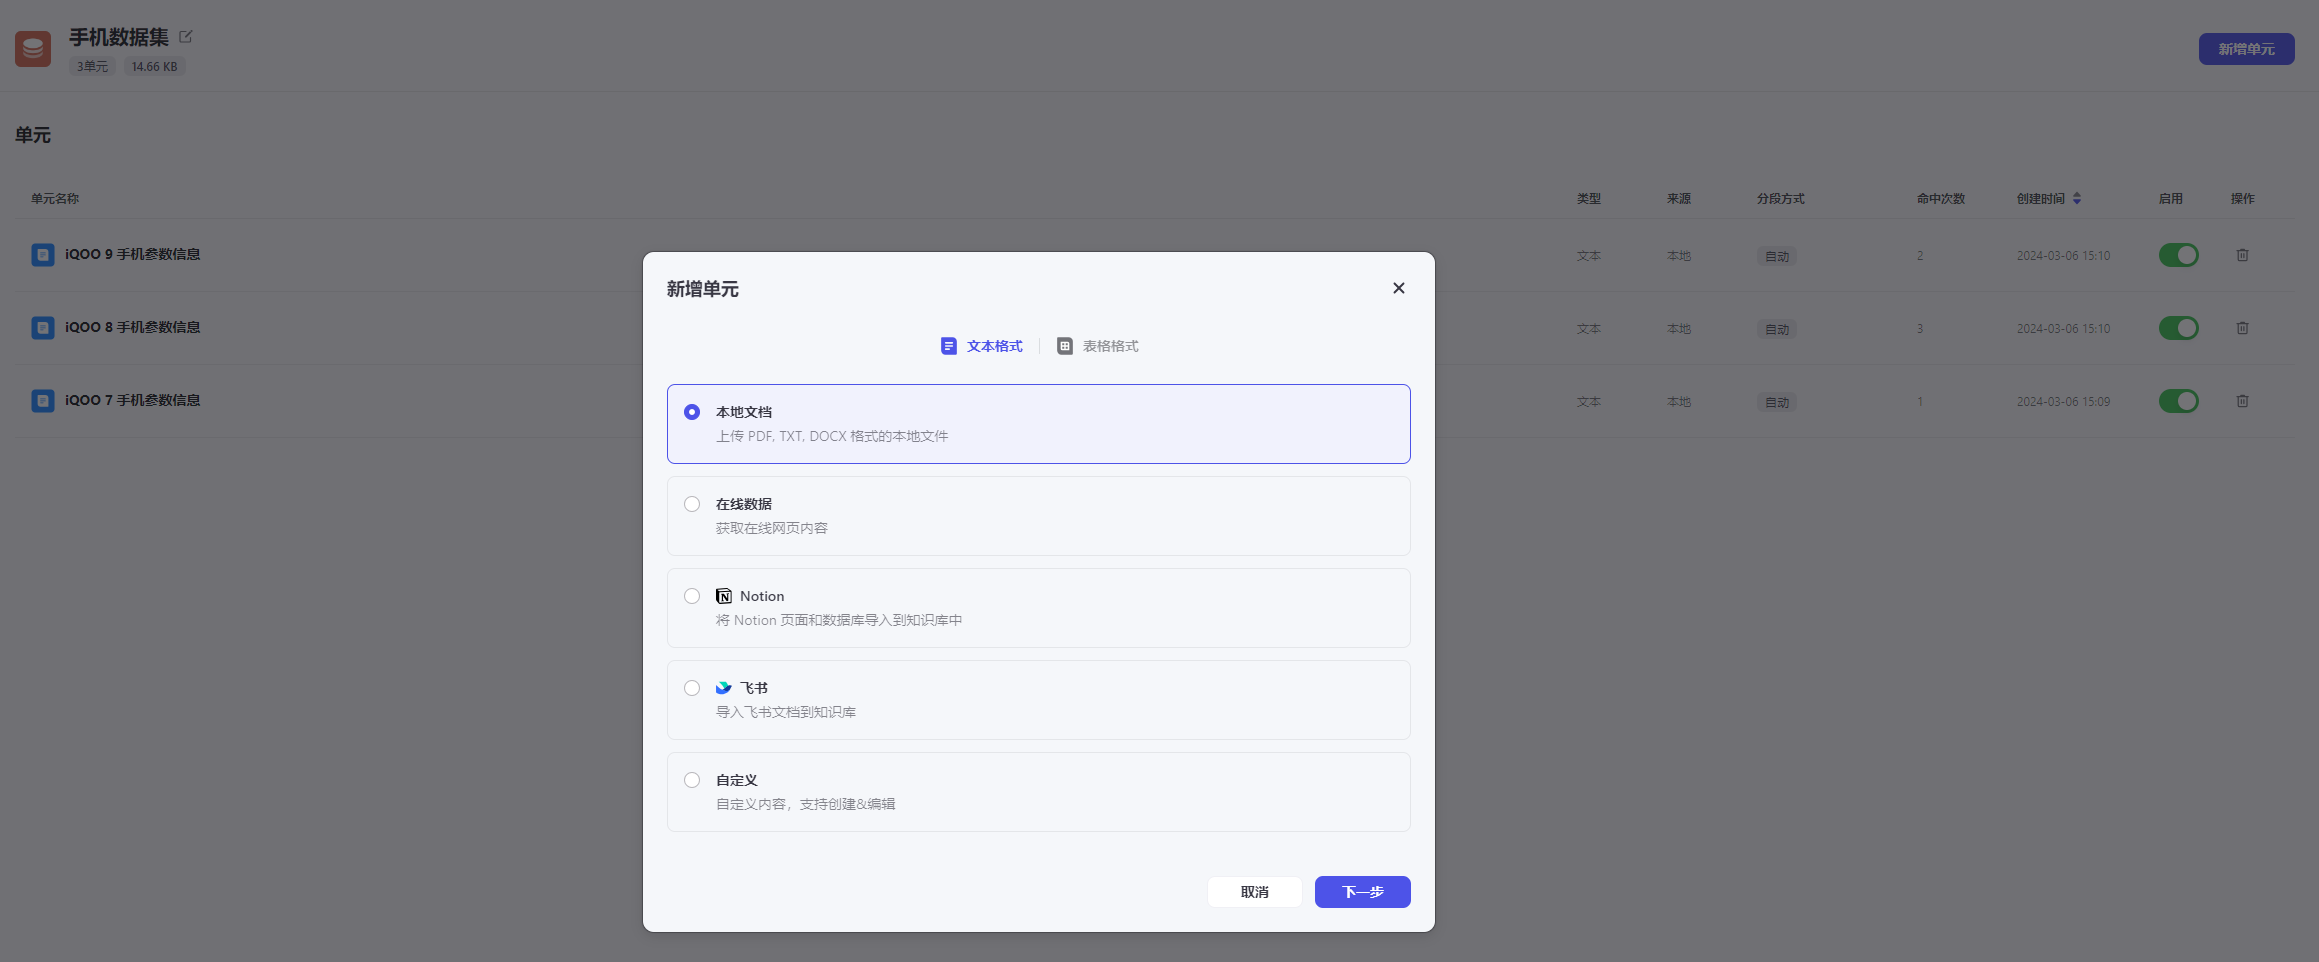Delete the iQOO 8 手机参数信息 unit
The height and width of the screenshot is (962, 2319).
2242,328
